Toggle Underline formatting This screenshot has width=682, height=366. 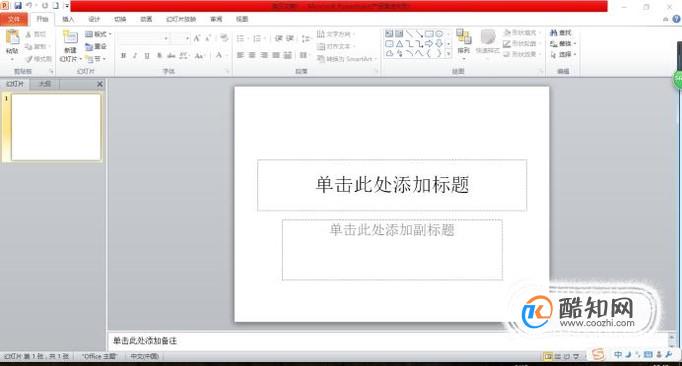pyautogui.click(x=147, y=55)
